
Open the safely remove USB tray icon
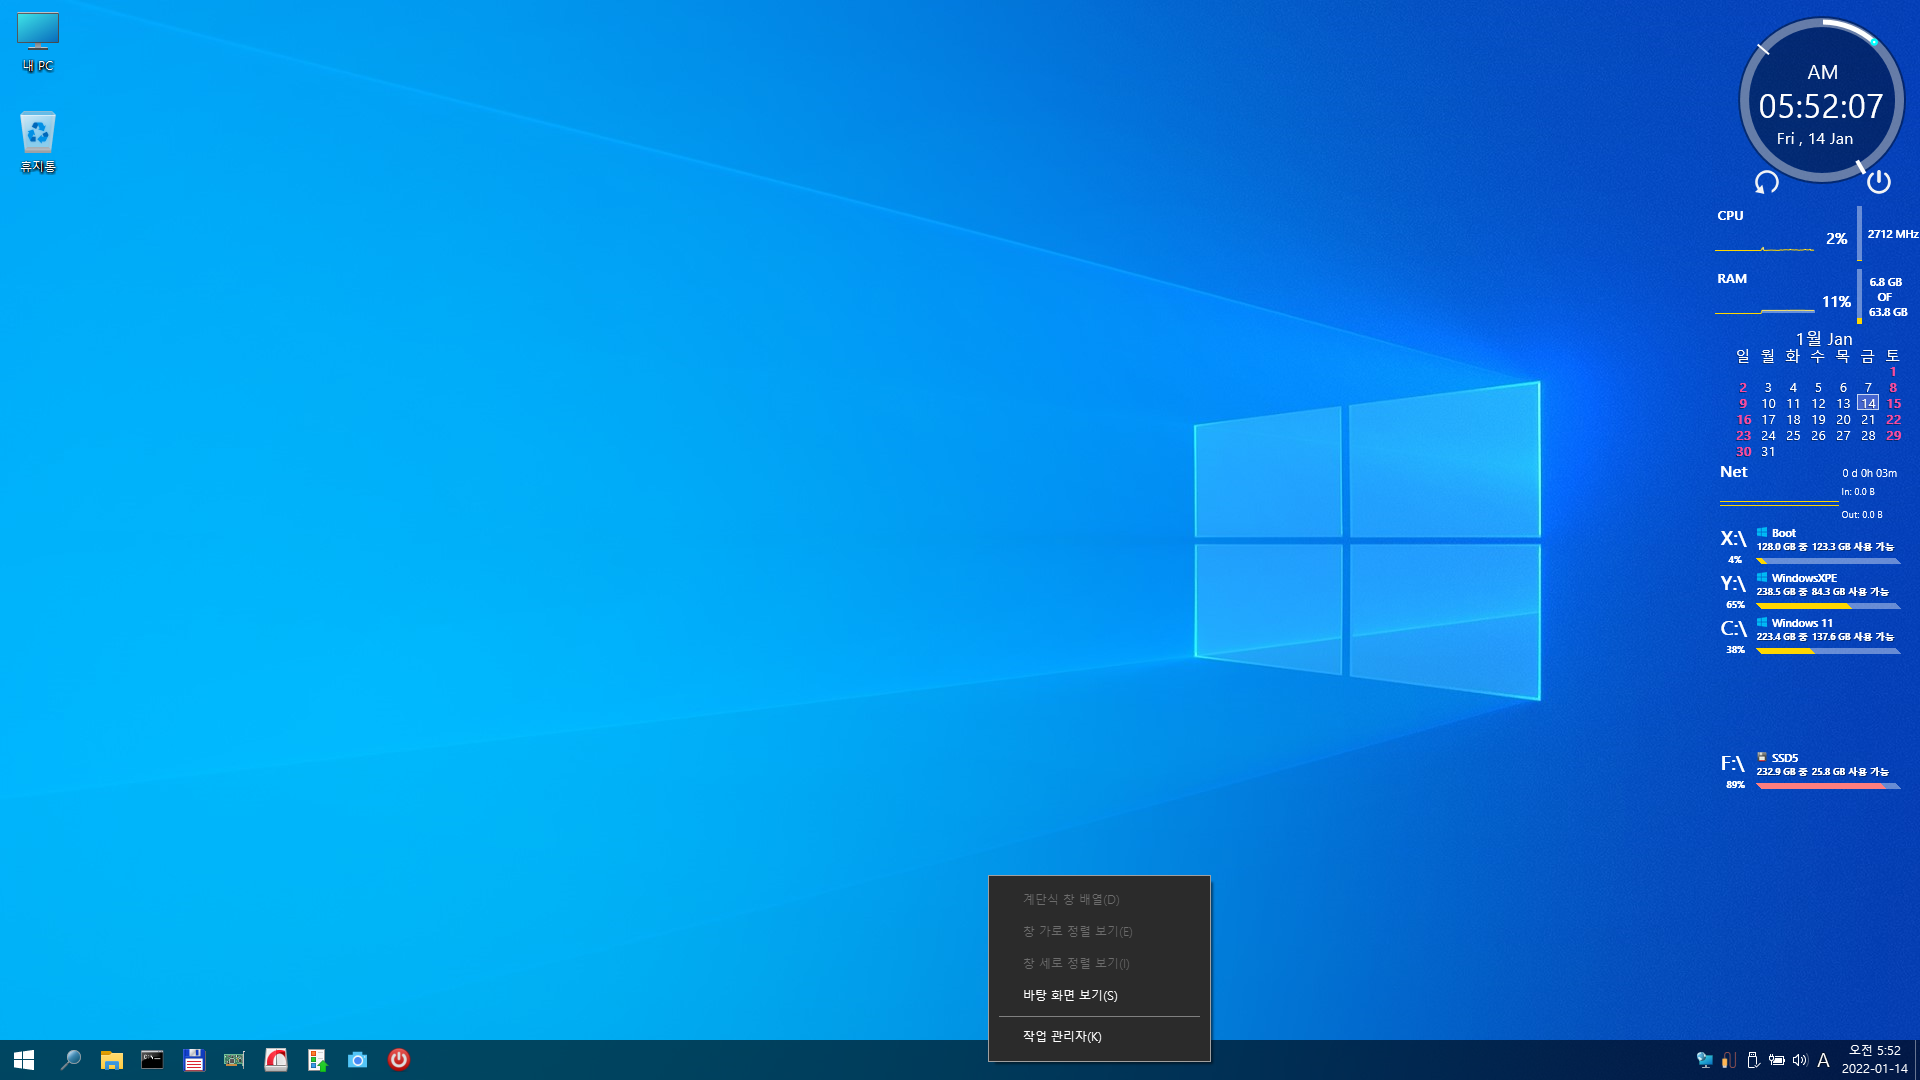pos(1753,1060)
